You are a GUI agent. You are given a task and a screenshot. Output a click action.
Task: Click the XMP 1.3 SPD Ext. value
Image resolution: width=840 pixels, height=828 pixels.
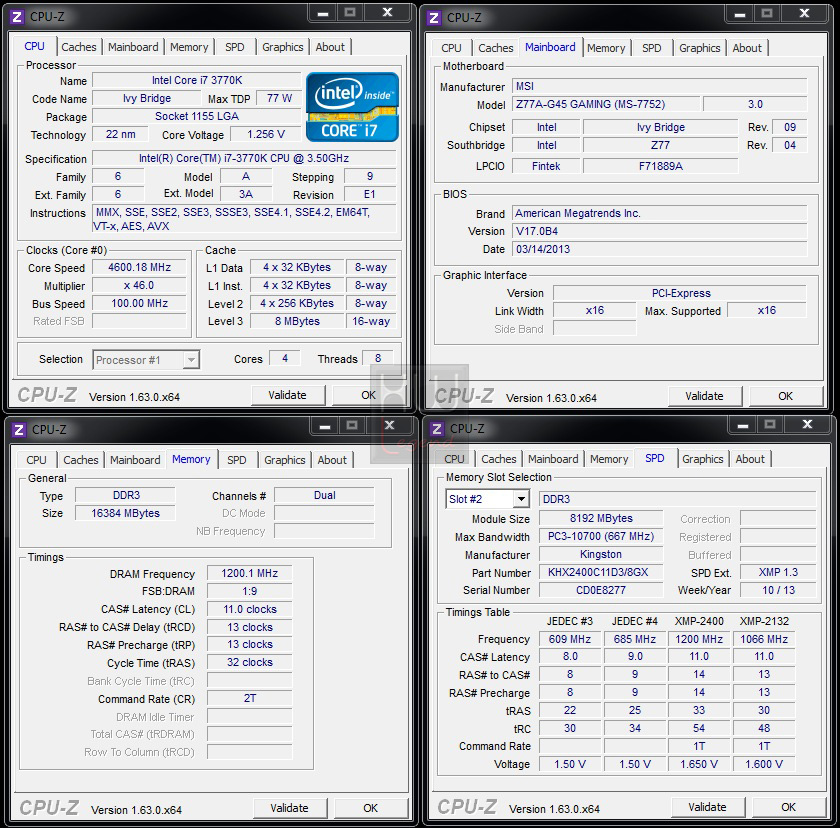778,573
